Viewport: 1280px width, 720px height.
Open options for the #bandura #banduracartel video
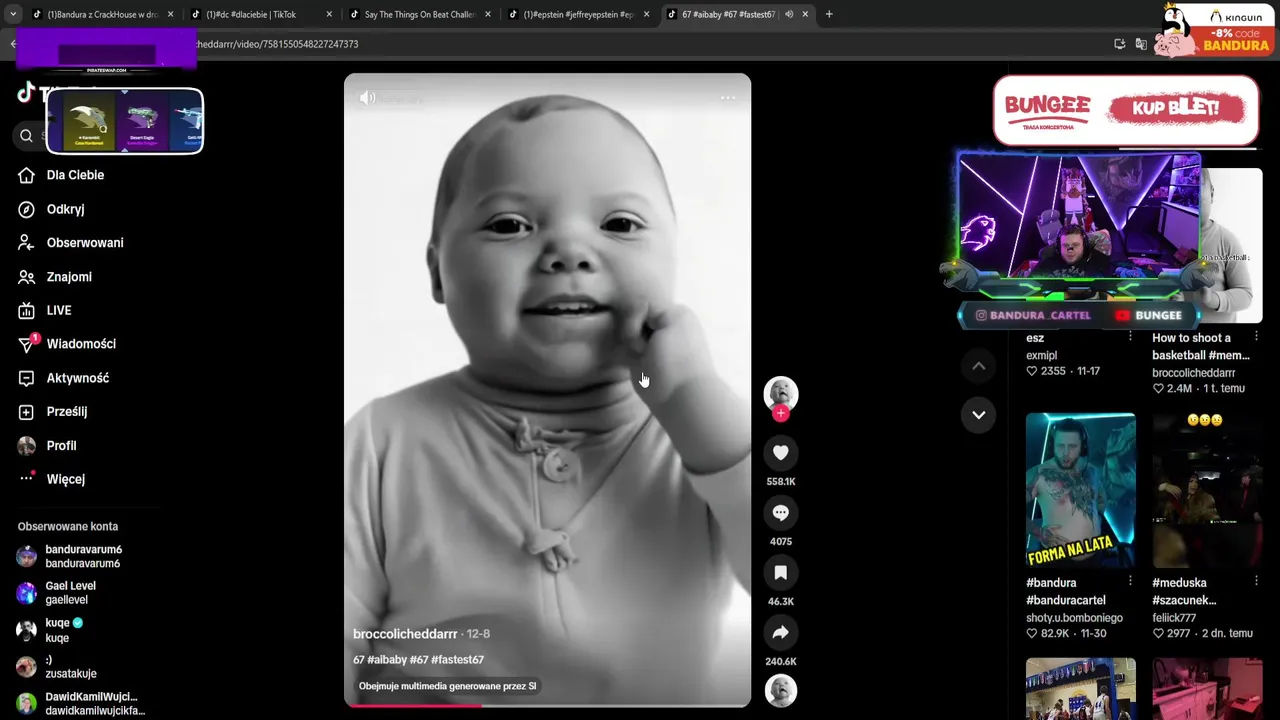click(1131, 582)
